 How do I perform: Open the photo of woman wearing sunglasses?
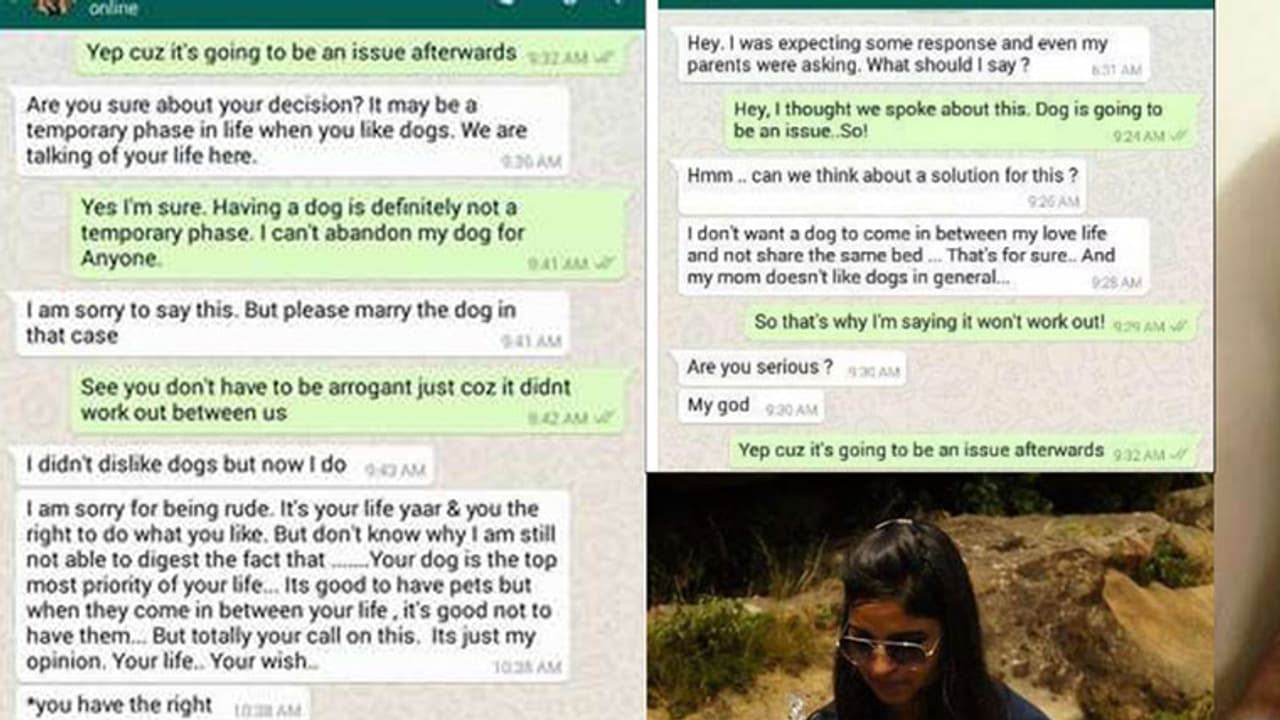(930, 597)
